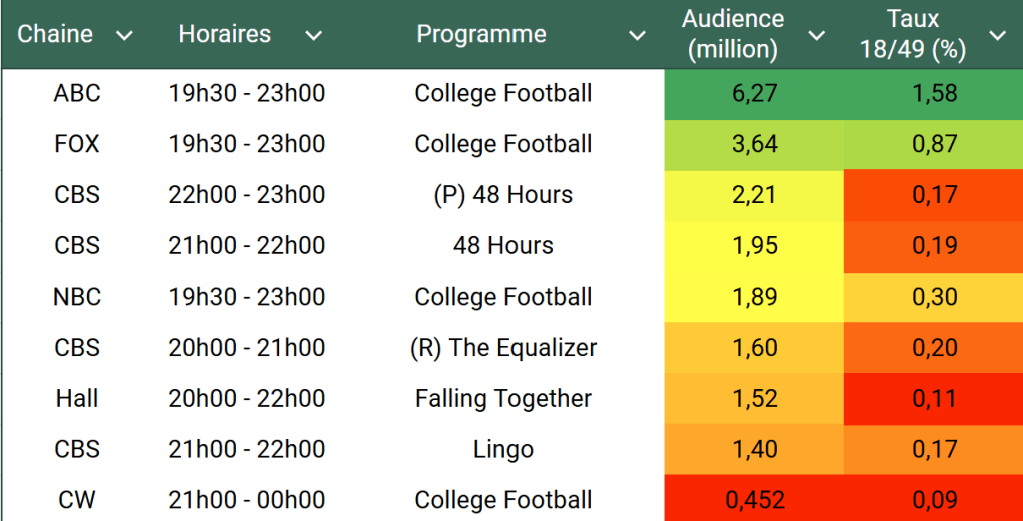This screenshot has height=521, width=1023.
Task: Click the (P) 48 Hours programme cell
Action: (x=503, y=195)
